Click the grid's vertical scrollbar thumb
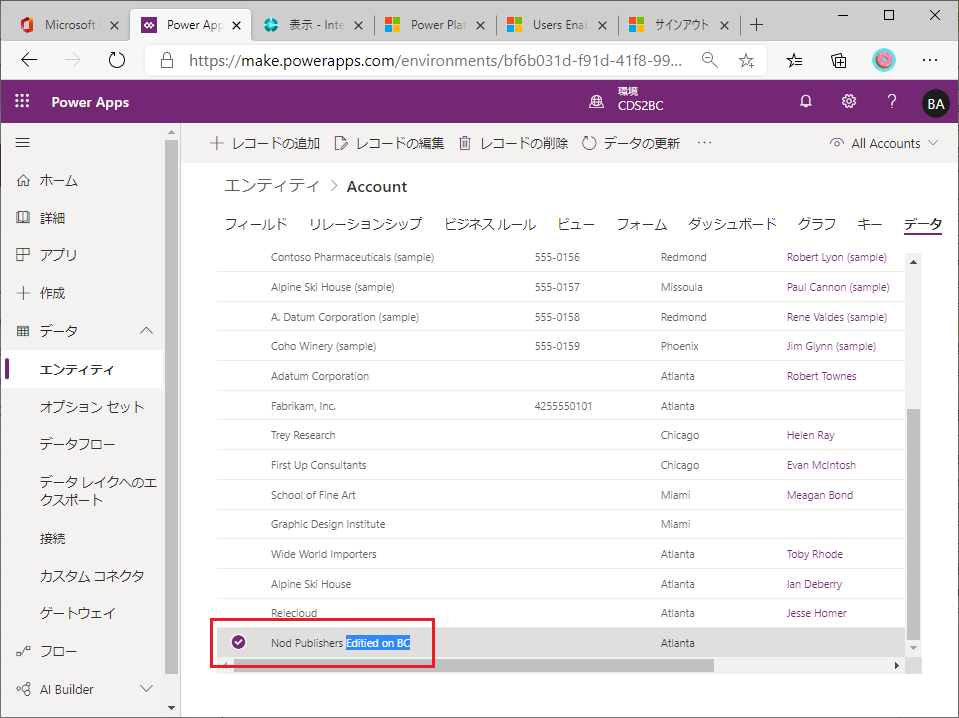959x718 pixels. pyautogui.click(x=913, y=524)
